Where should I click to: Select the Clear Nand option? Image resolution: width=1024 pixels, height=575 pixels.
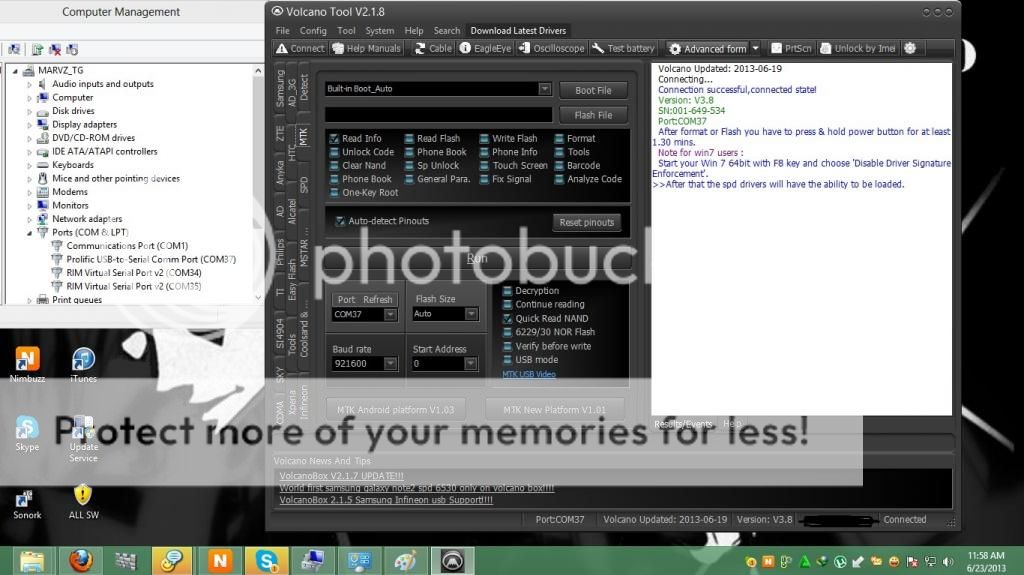point(357,165)
